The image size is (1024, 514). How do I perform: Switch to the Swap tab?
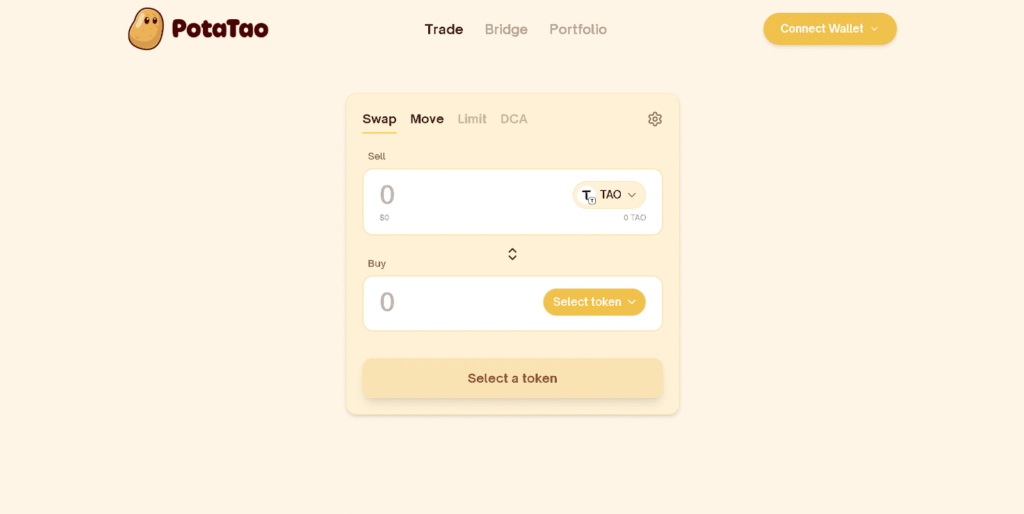coord(379,119)
